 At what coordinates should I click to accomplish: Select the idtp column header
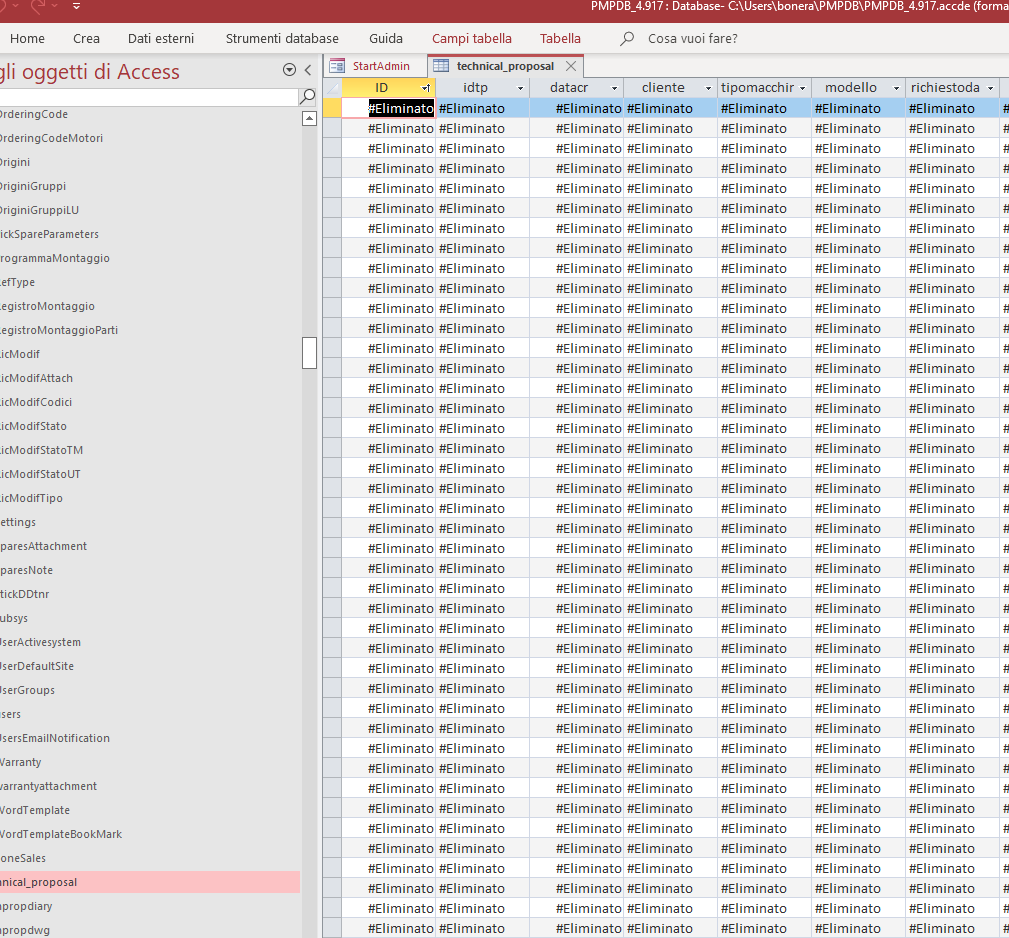pyautogui.click(x=476, y=87)
